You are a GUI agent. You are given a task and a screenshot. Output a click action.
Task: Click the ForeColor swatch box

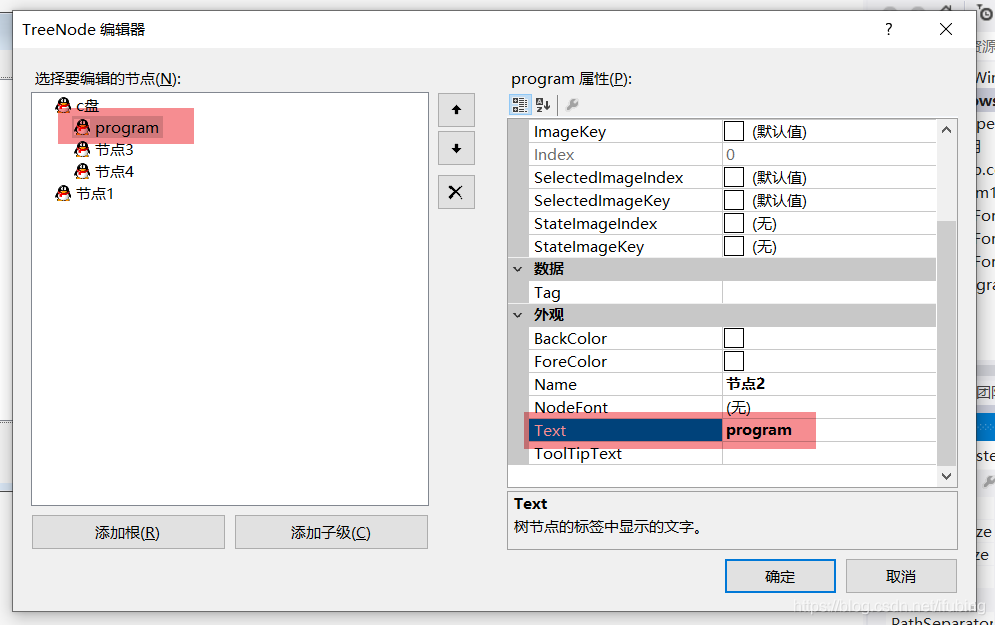(733, 361)
